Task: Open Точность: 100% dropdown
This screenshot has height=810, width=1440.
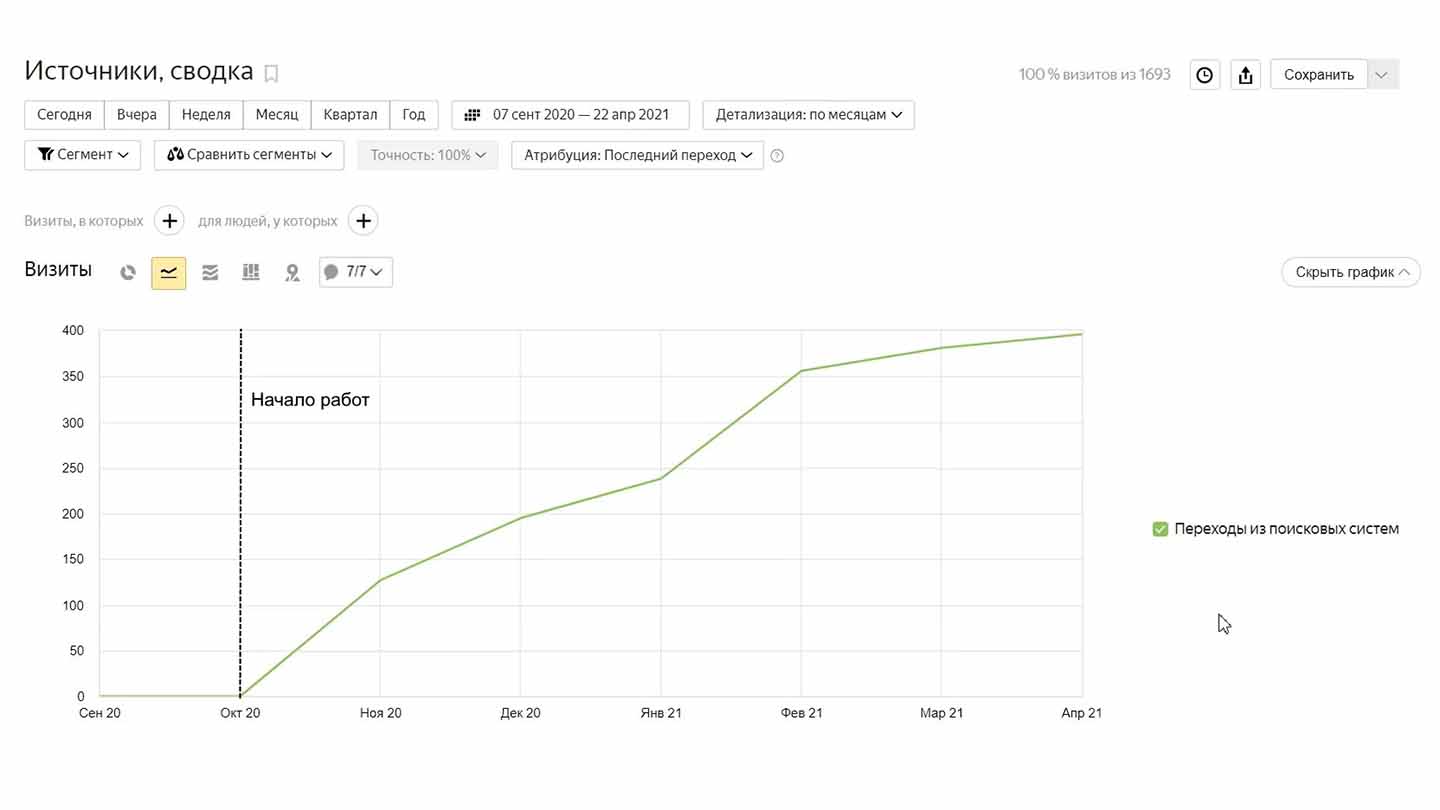Action: tap(428, 155)
